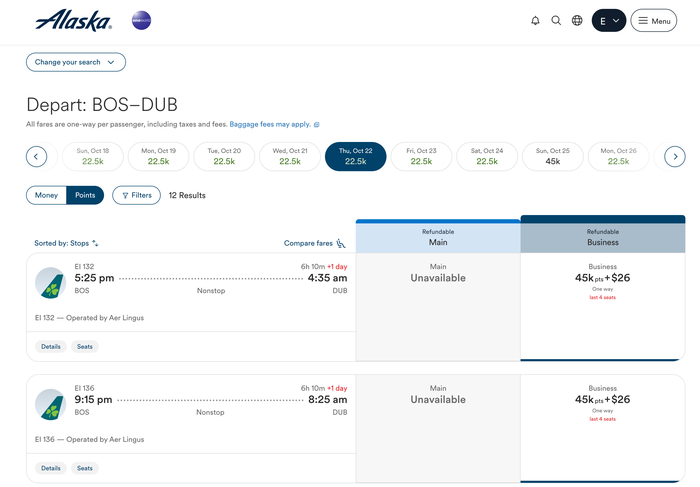
Task: Select Thu, Oct 22 date
Action: tap(355, 157)
